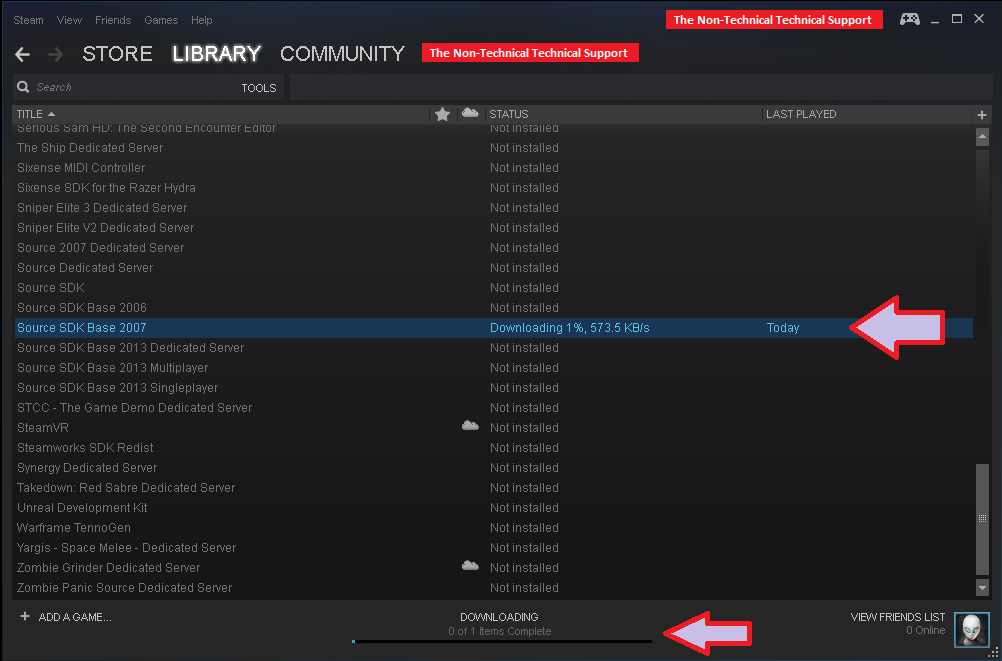Click '0 of 1 Items Complete' text
Screen dimensions: 1002x661
(x=499, y=631)
